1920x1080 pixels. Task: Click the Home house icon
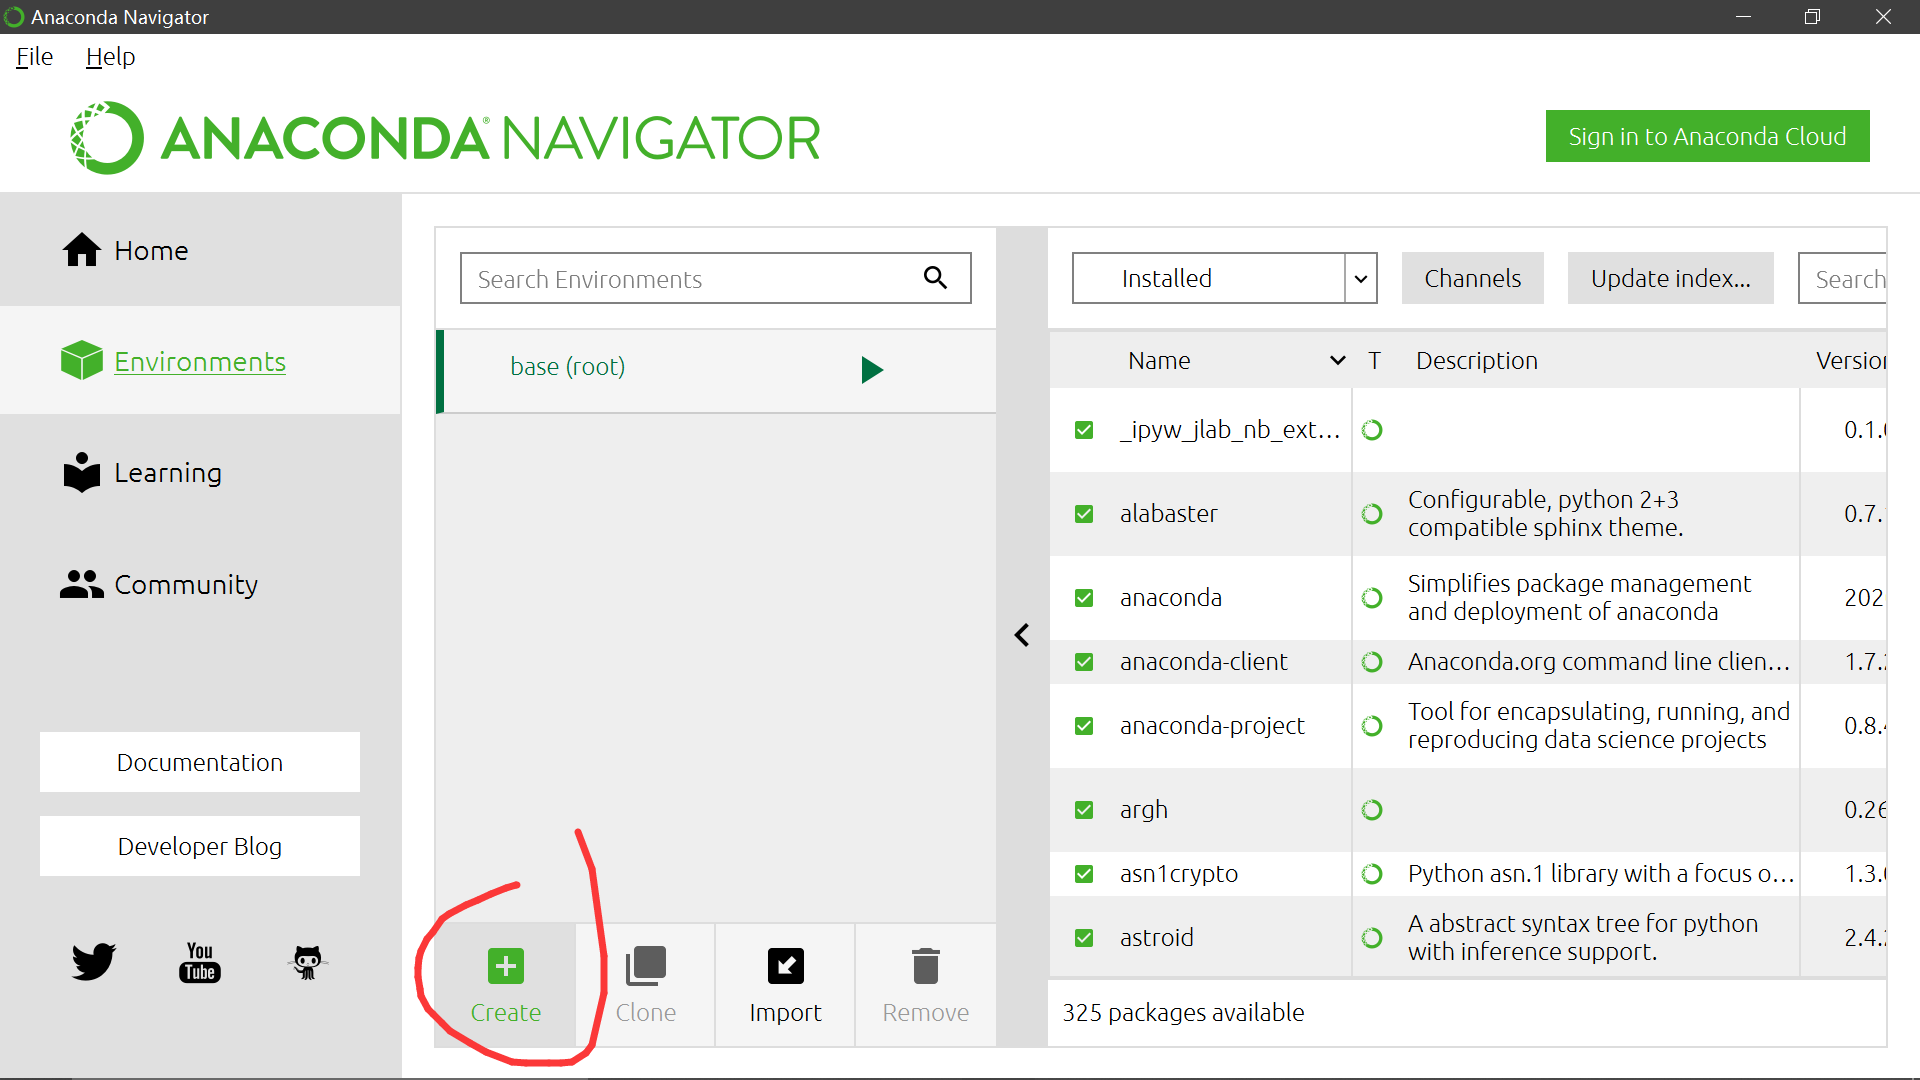(x=82, y=250)
